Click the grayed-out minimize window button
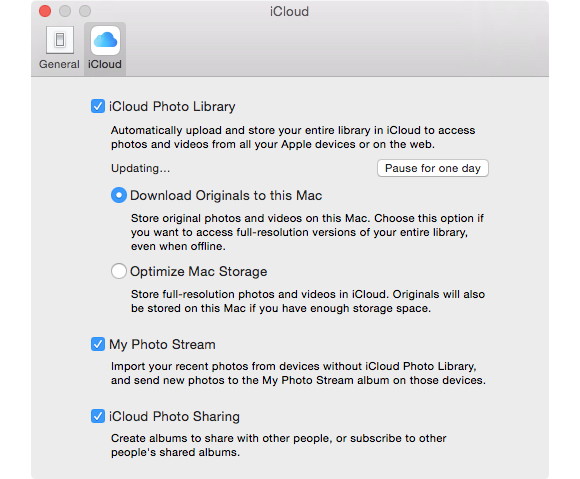 click(65, 11)
